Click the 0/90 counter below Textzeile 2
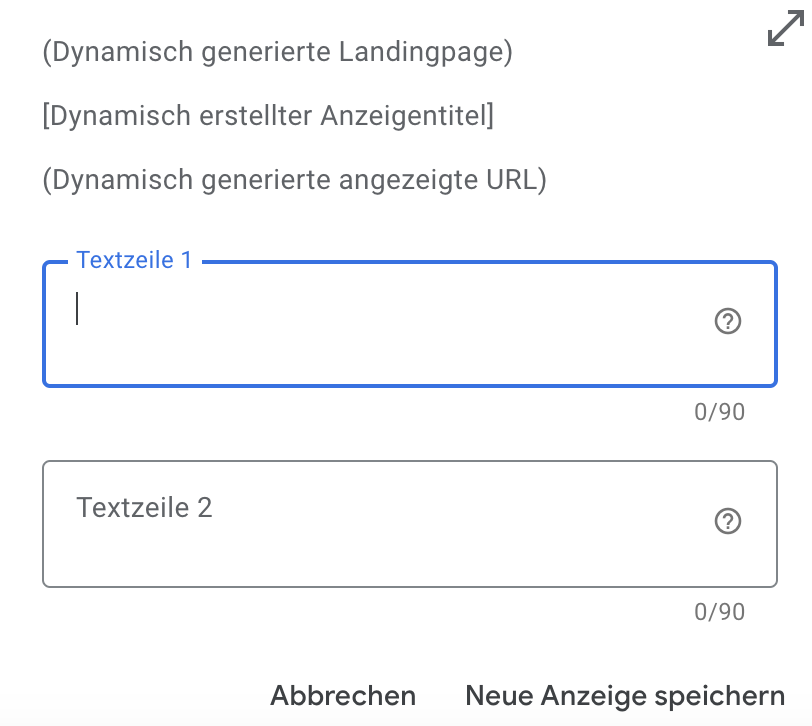 pos(719,612)
